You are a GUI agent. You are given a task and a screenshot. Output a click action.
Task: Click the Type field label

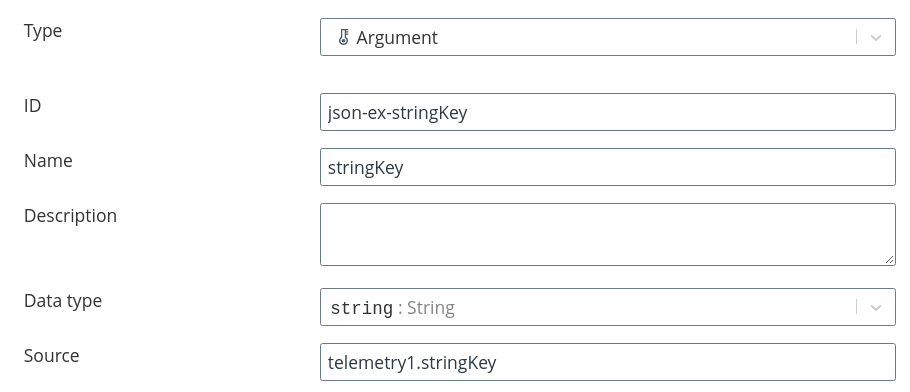[43, 31]
